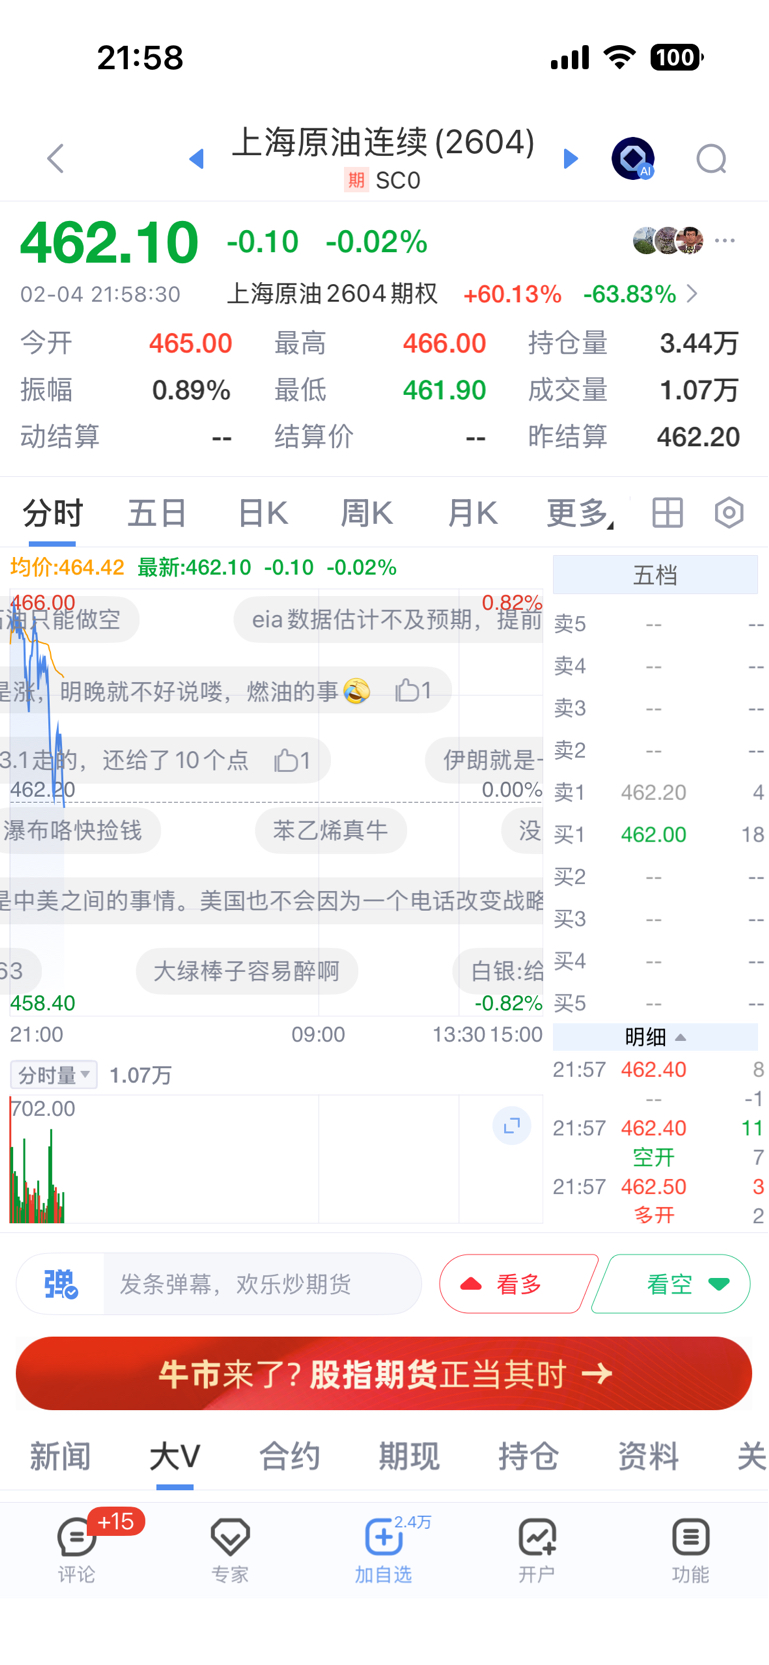
Task: Tap the search magnifier icon
Action: (x=712, y=159)
